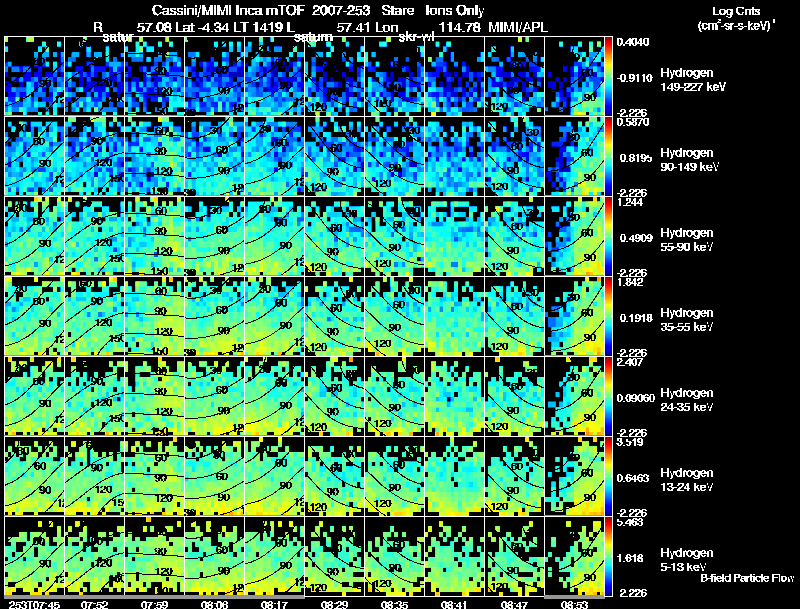Screen dimensions: 800x609
Task: Click the L value '57.41' in the header
Action: point(354,27)
